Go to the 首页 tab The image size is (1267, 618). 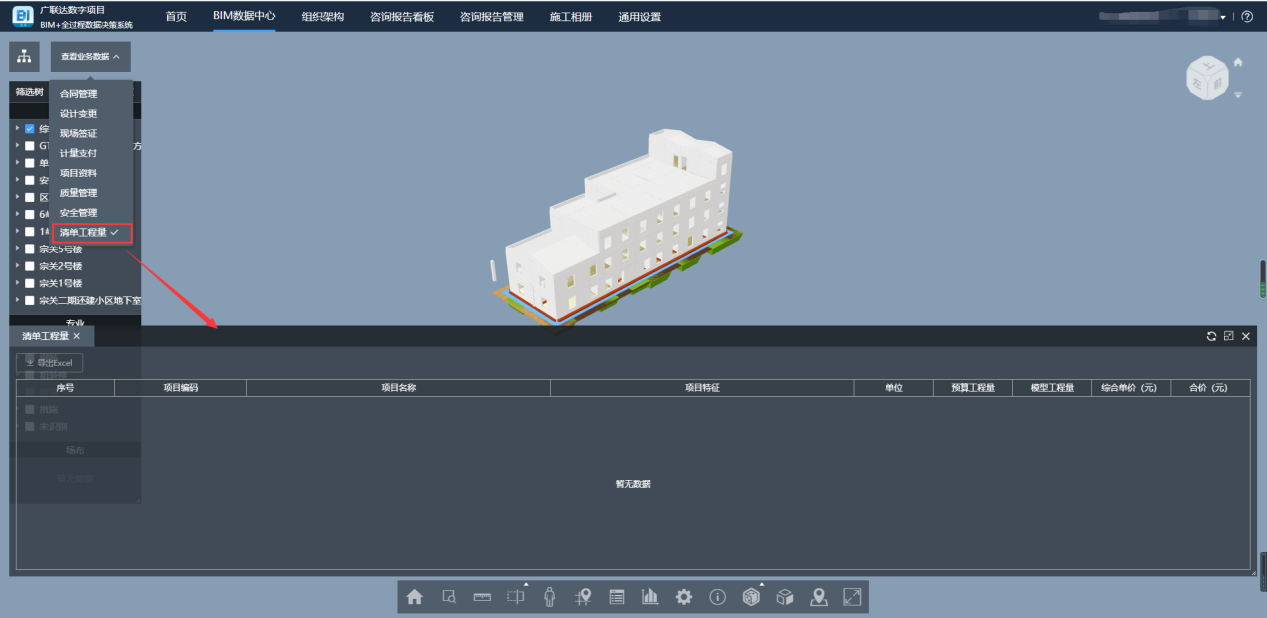point(176,17)
